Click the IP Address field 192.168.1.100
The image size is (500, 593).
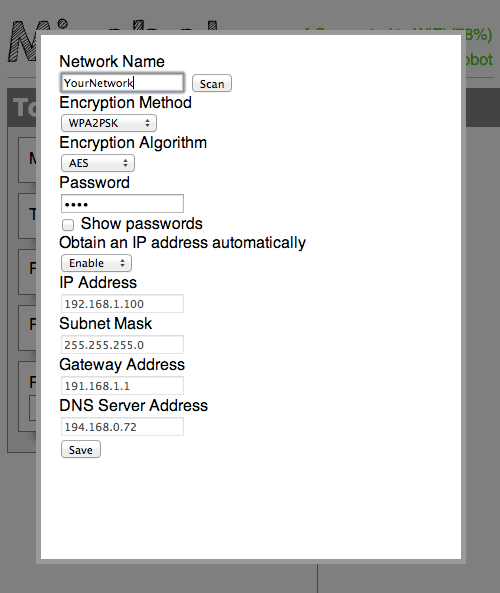(122, 304)
